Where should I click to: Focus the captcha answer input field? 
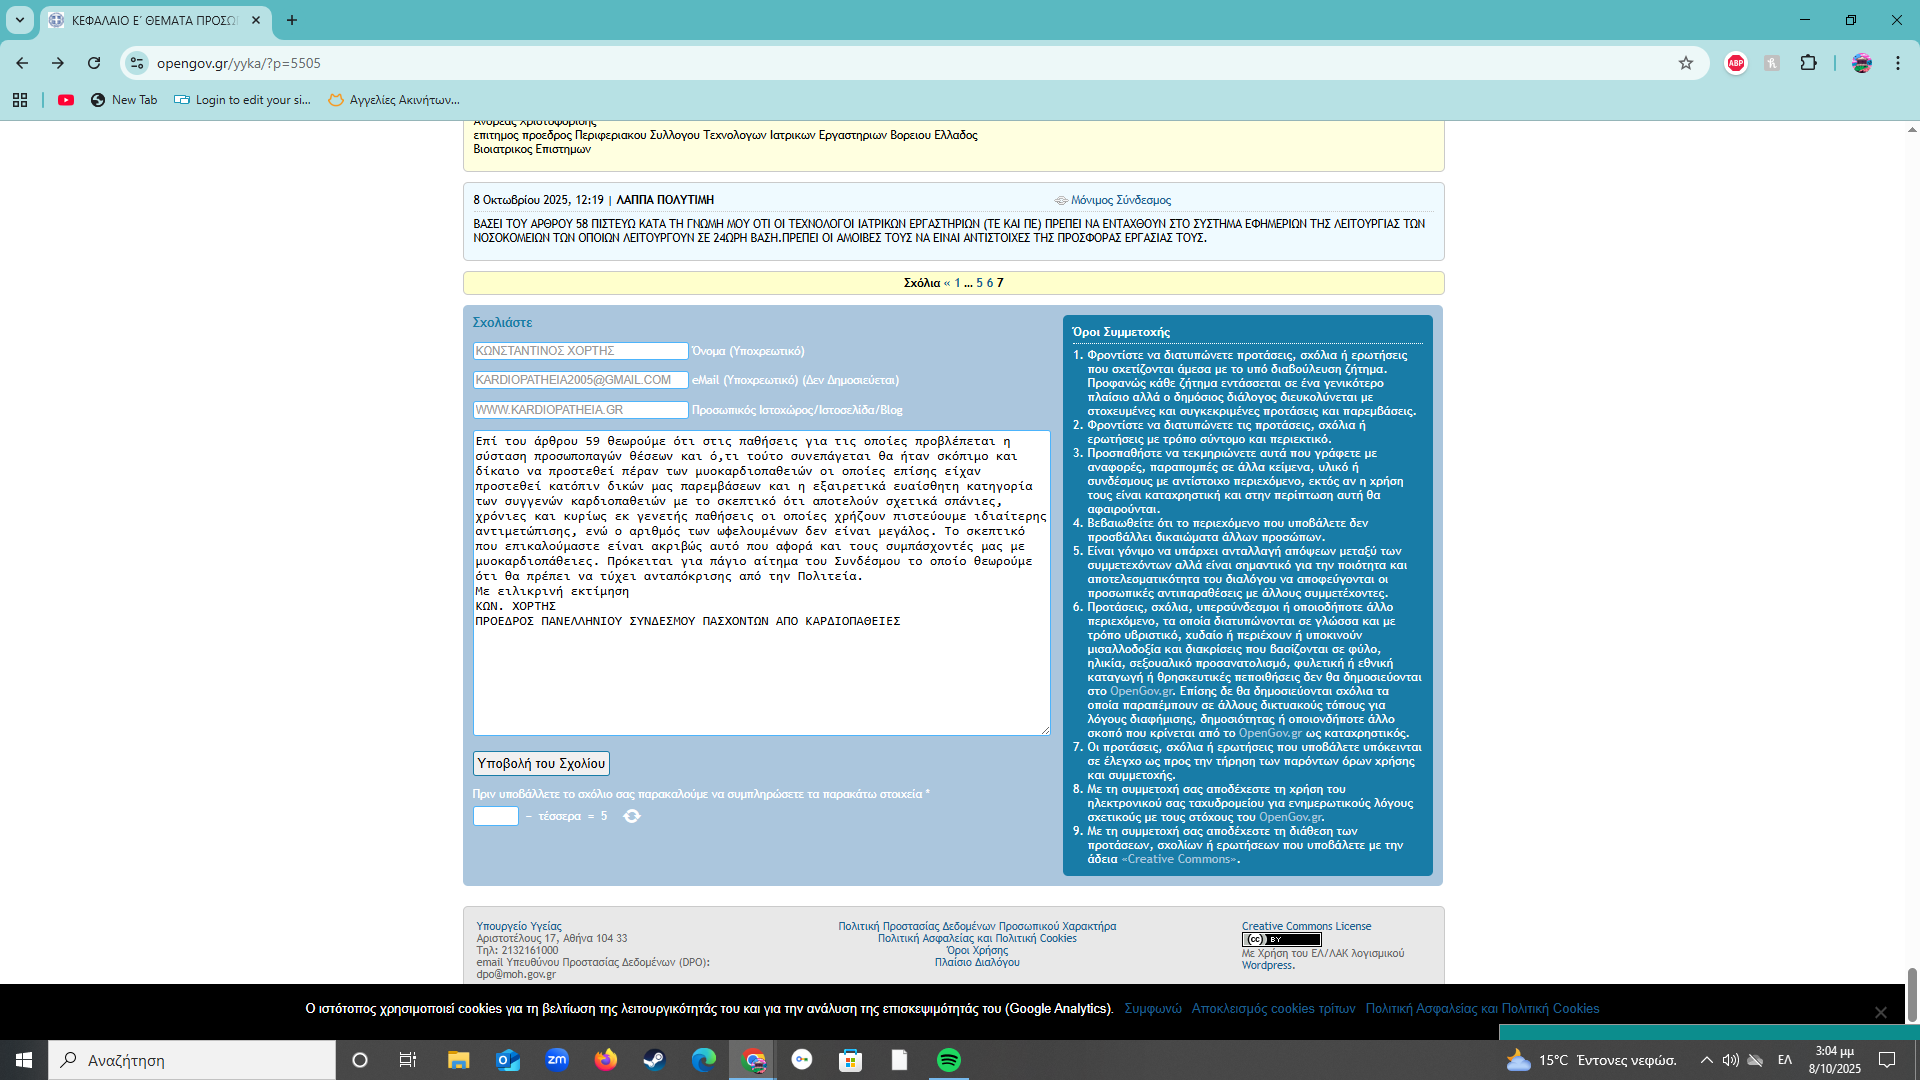tap(495, 816)
